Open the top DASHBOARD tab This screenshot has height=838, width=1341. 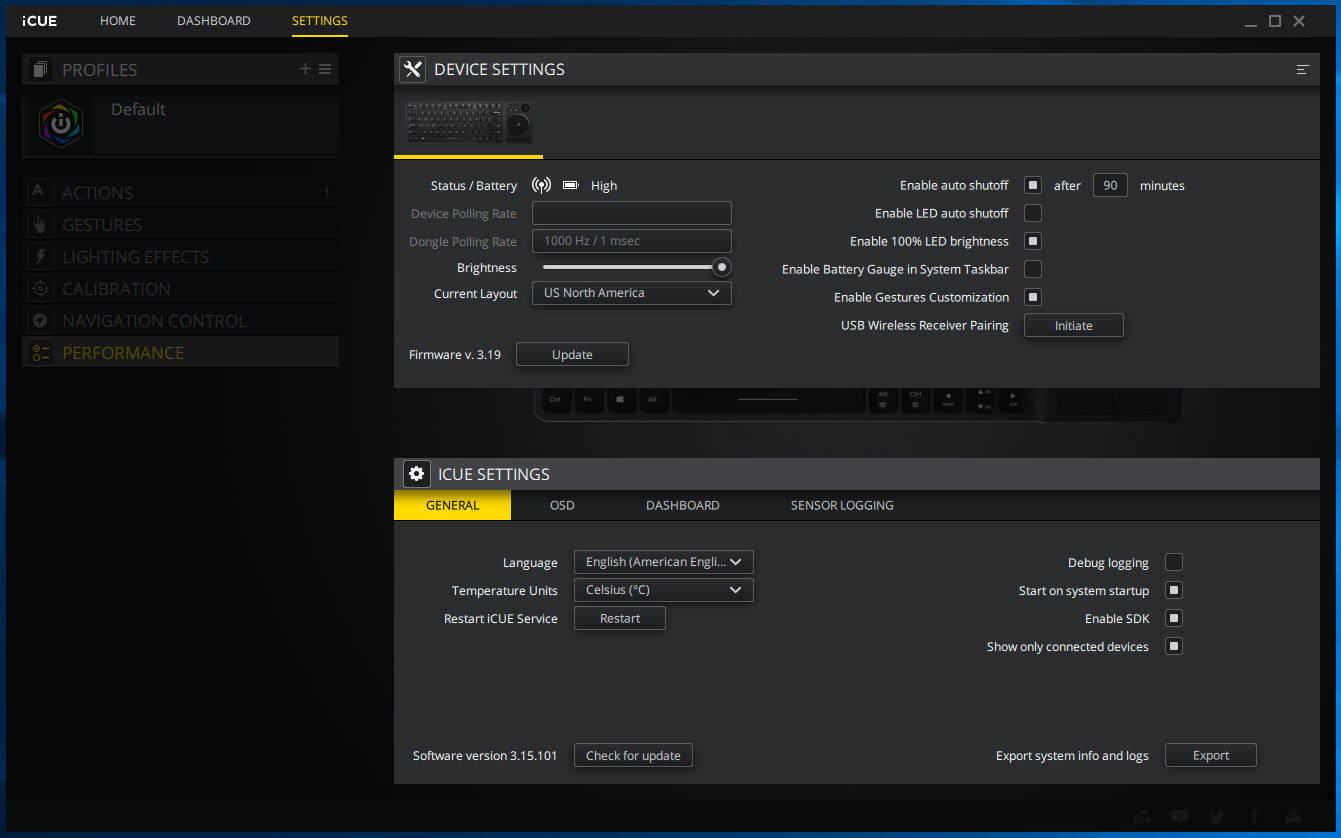coord(214,21)
